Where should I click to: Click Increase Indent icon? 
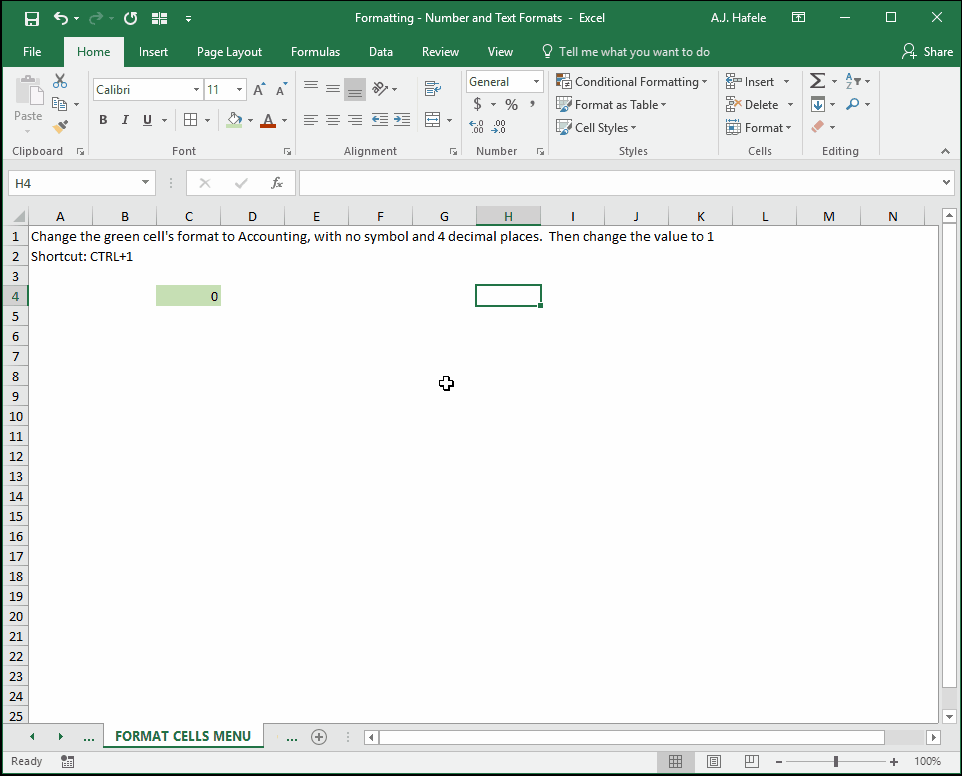(402, 120)
